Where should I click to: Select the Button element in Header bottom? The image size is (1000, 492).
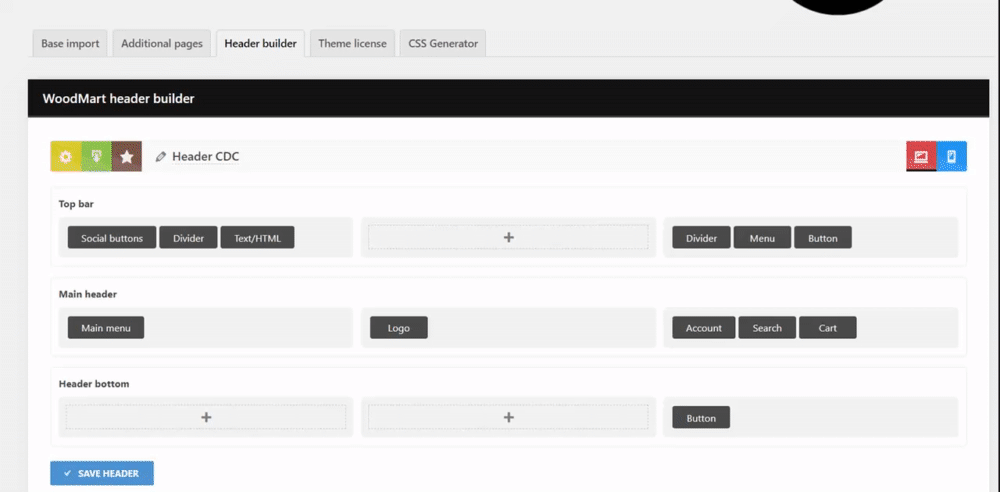coord(701,417)
